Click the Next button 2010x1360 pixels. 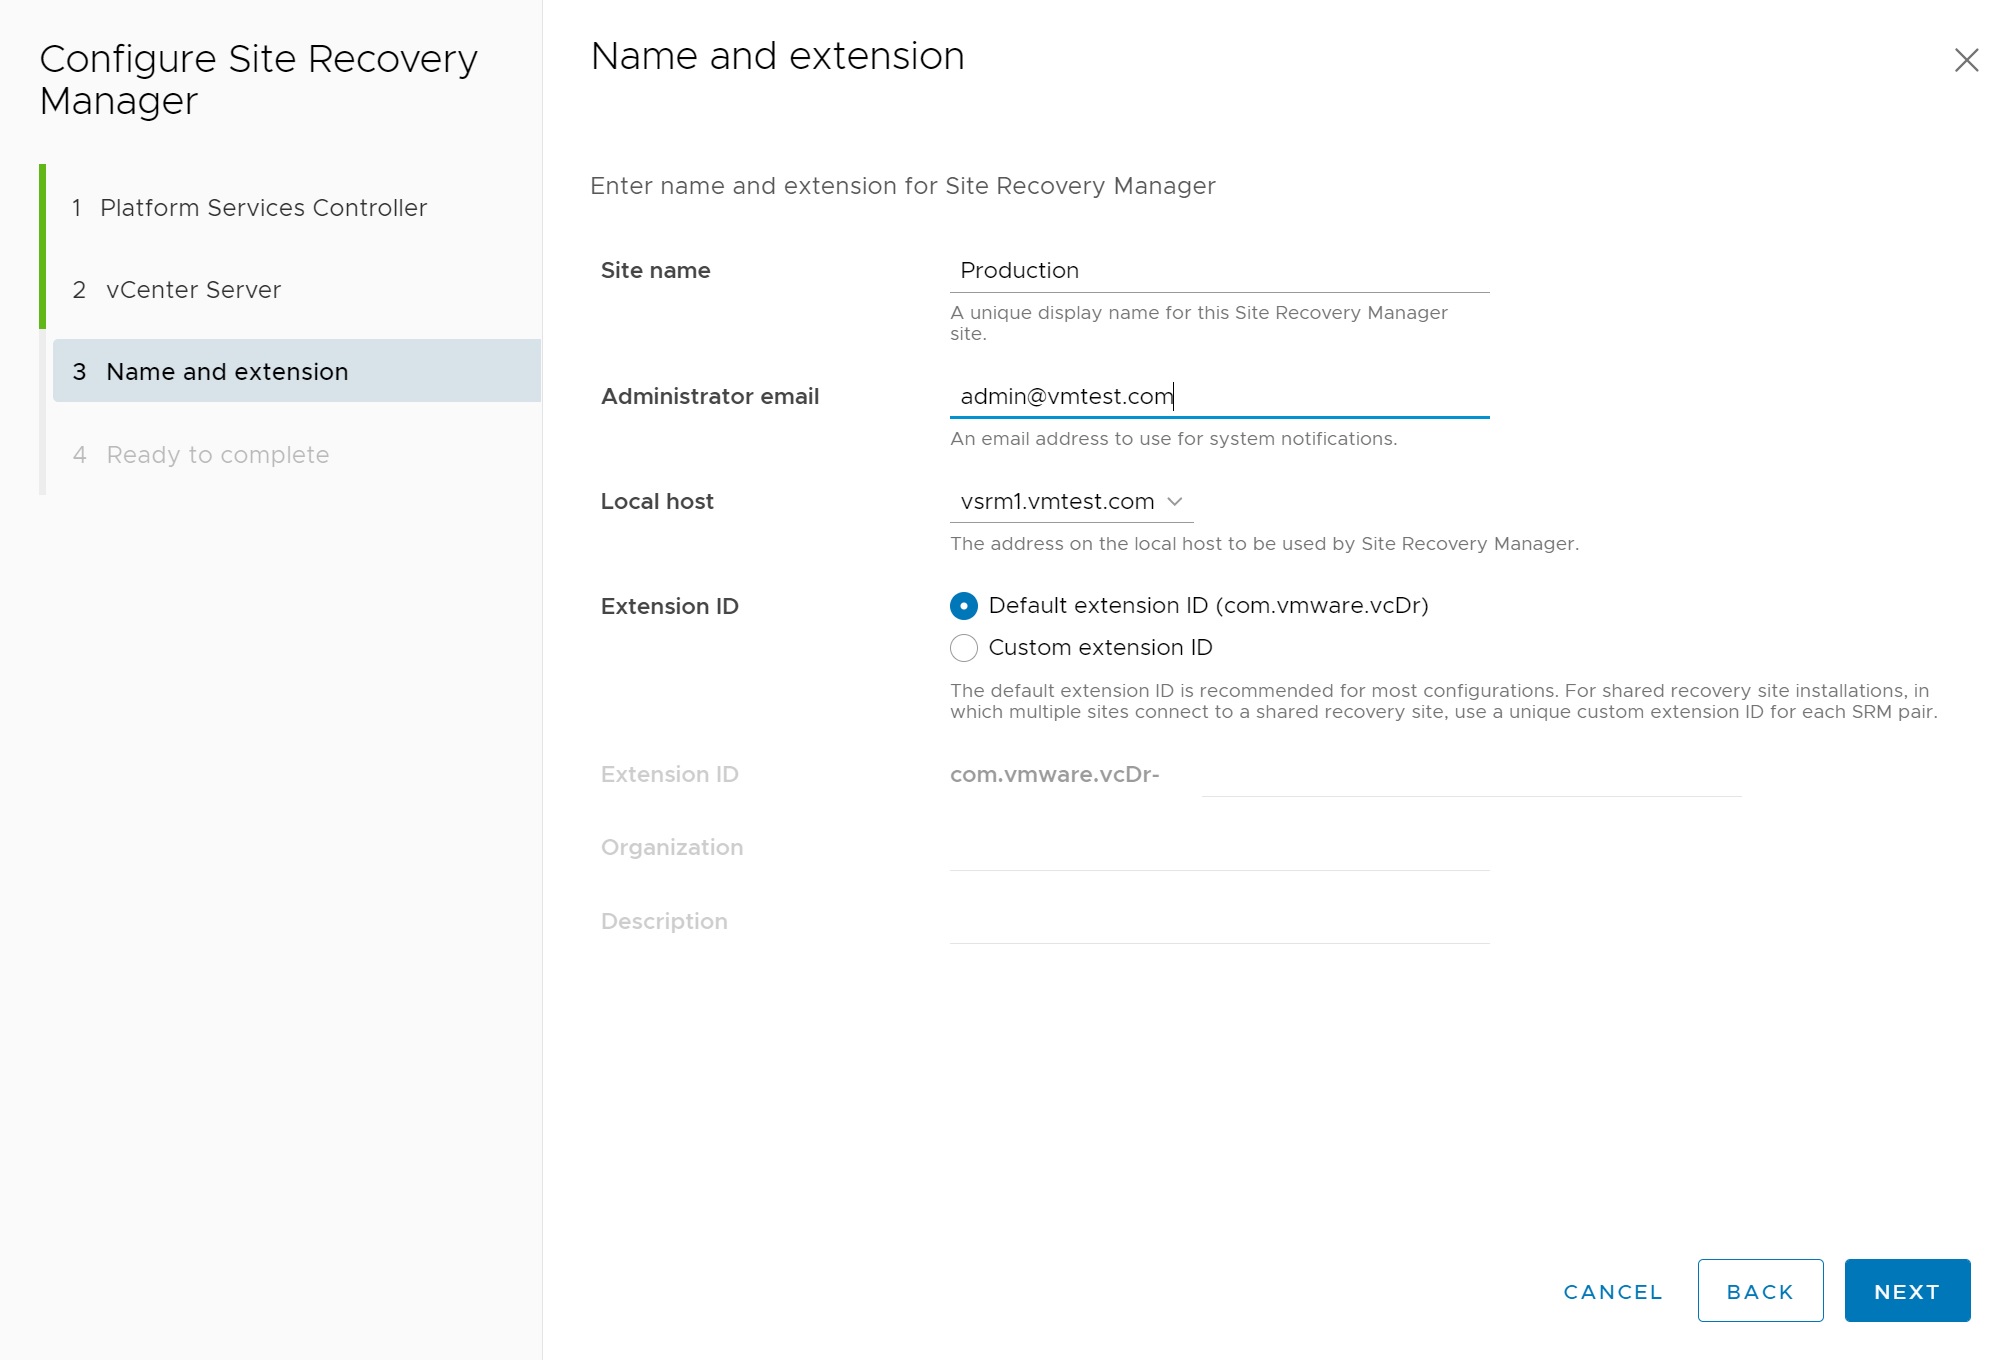point(1906,1291)
